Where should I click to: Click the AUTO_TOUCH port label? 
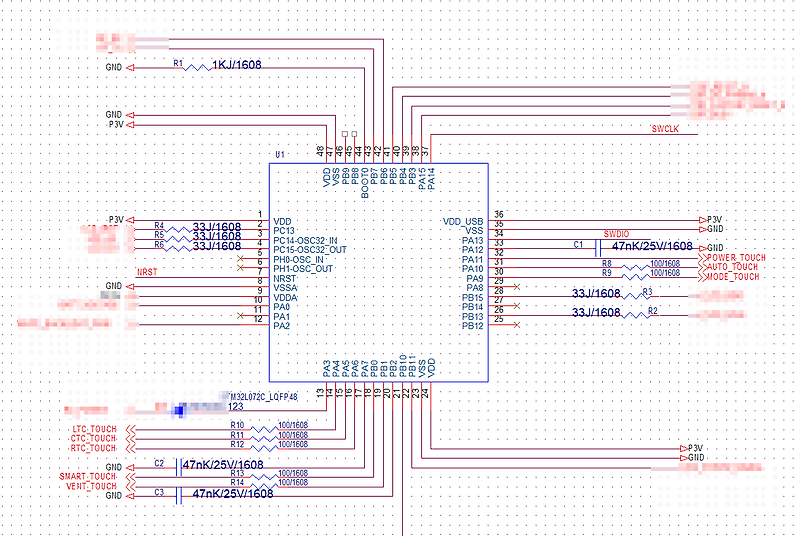733,267
